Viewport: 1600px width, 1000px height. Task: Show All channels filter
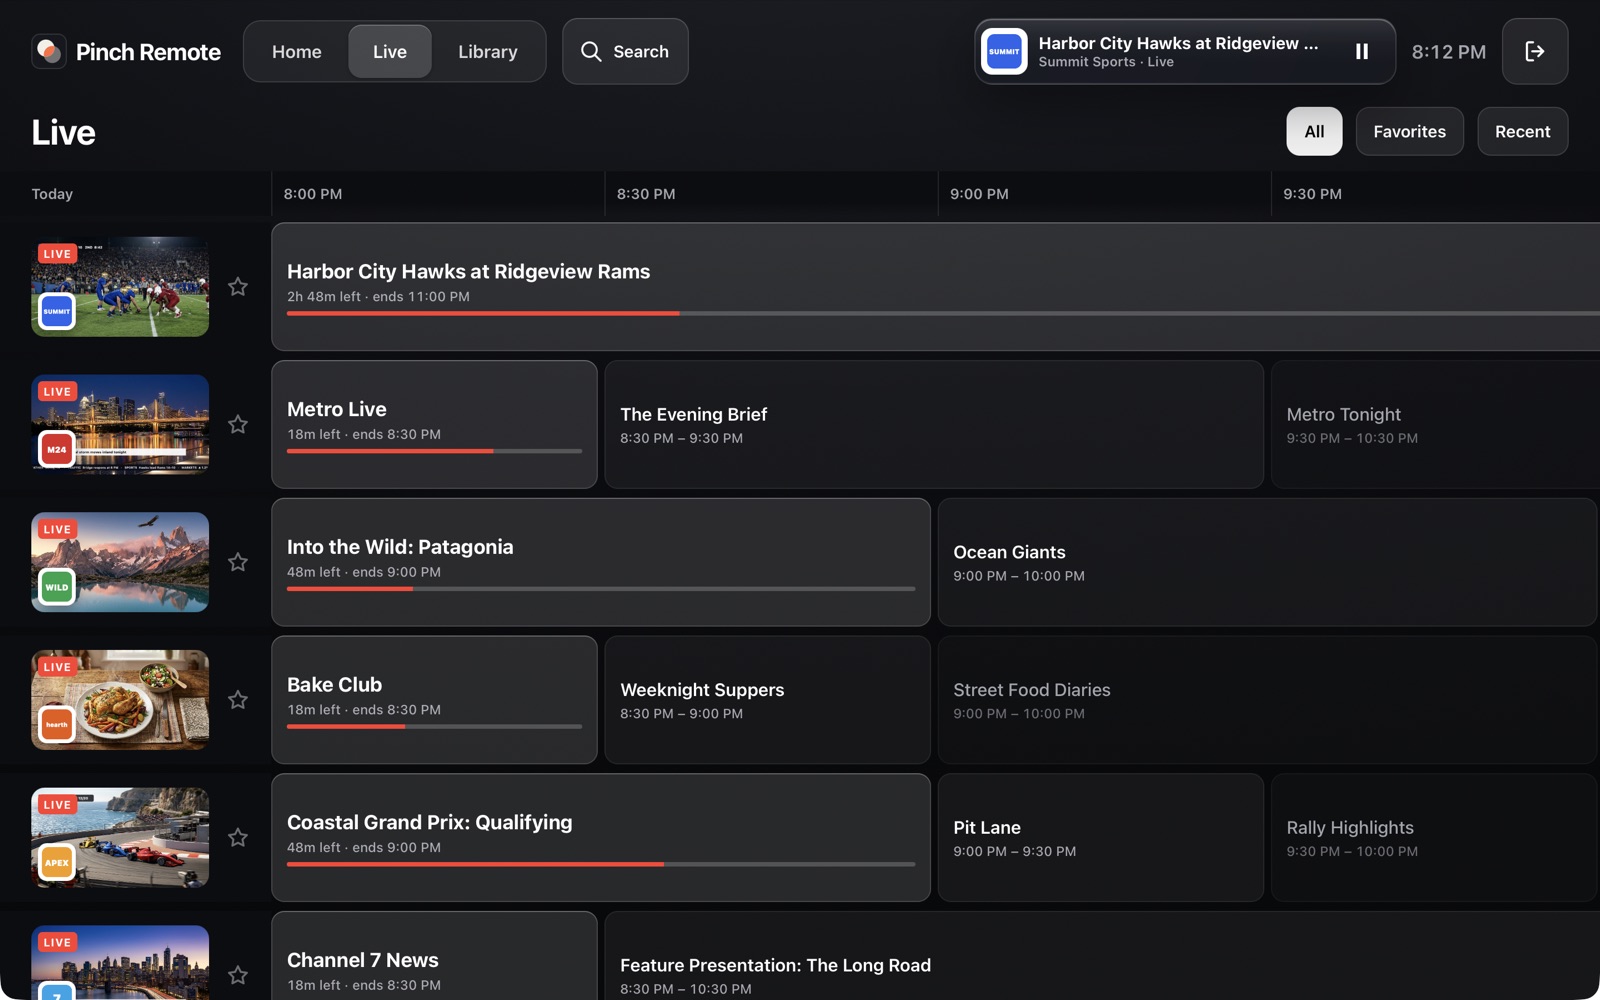1314,131
